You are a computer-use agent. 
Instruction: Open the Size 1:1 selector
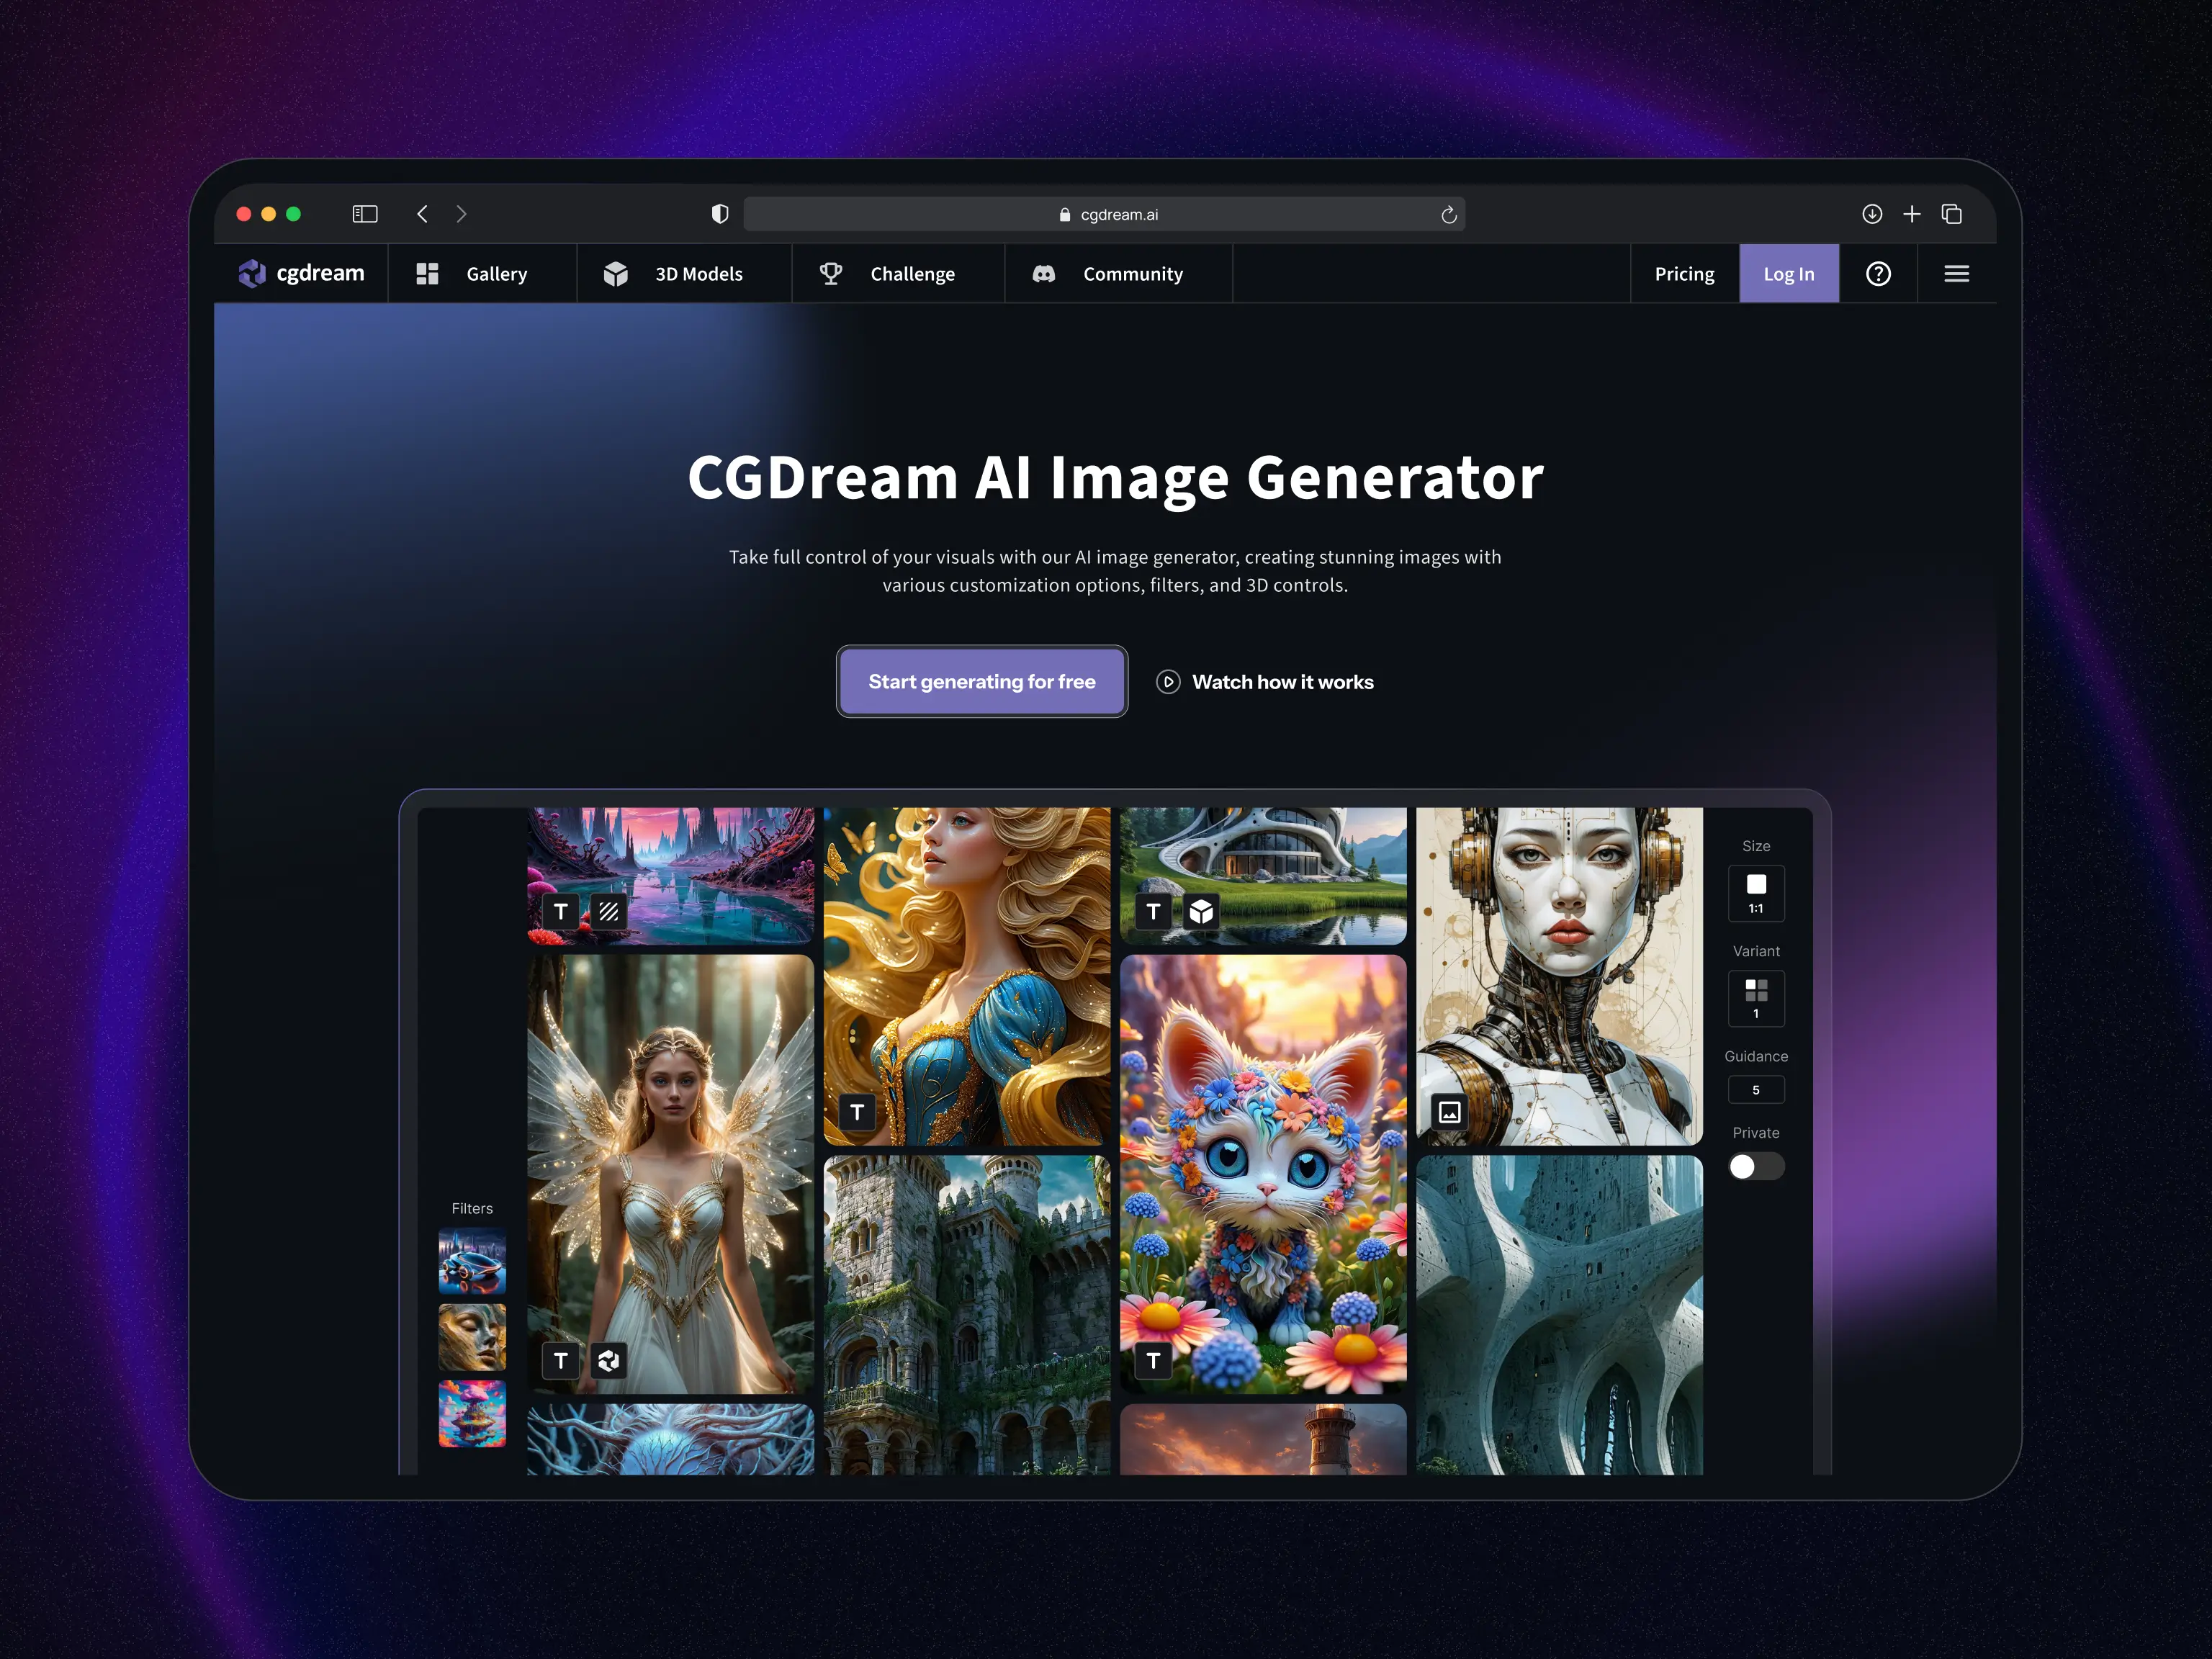click(1756, 893)
